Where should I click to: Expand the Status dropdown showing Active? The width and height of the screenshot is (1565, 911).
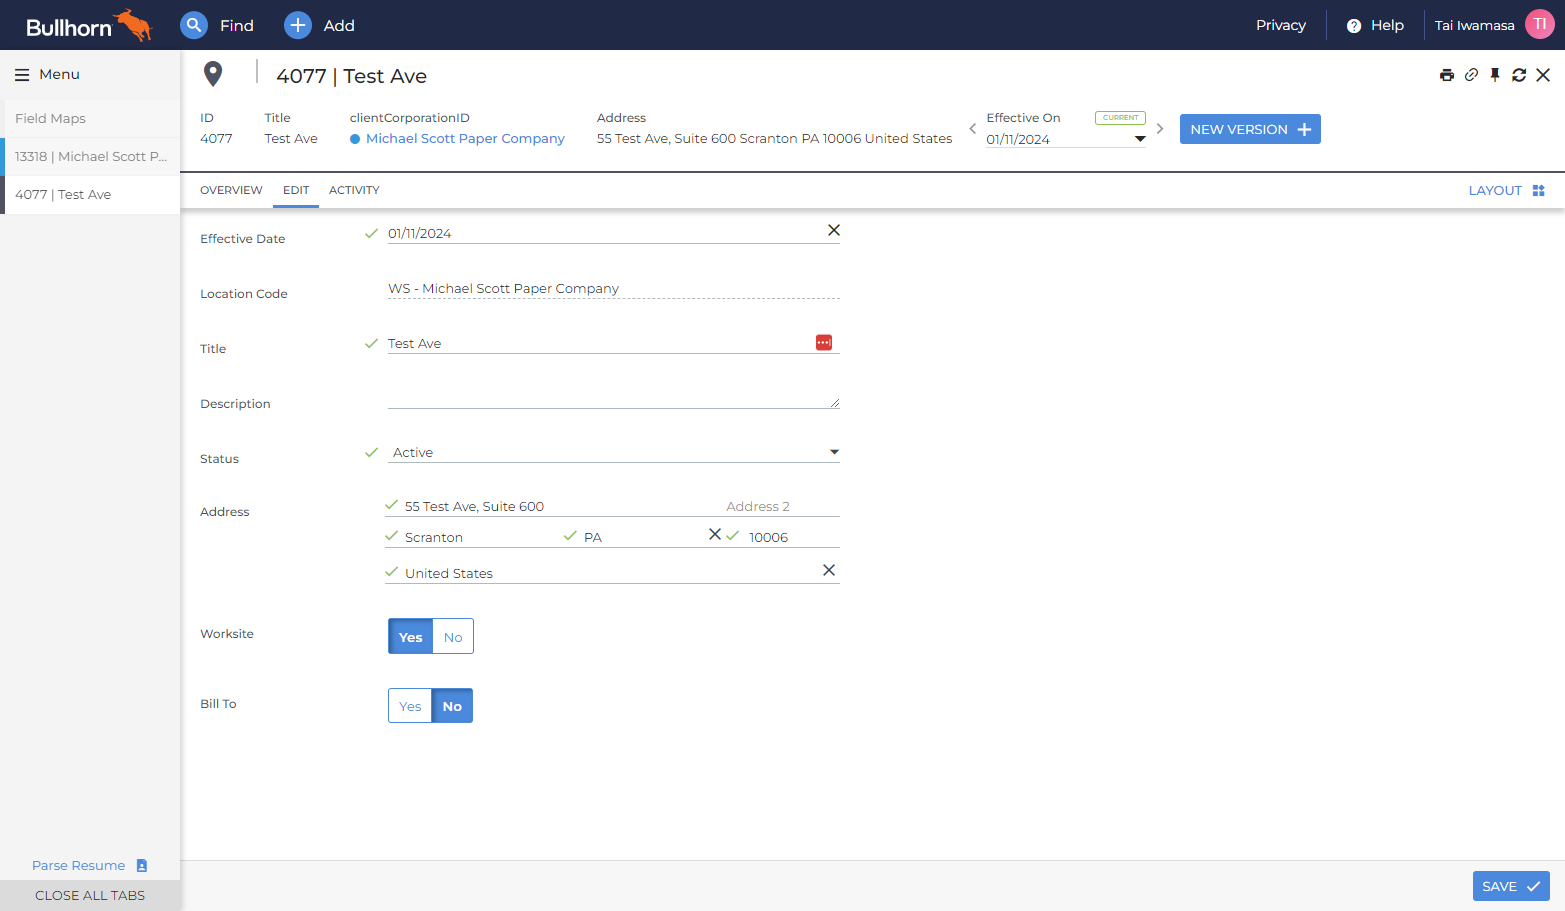614,452
